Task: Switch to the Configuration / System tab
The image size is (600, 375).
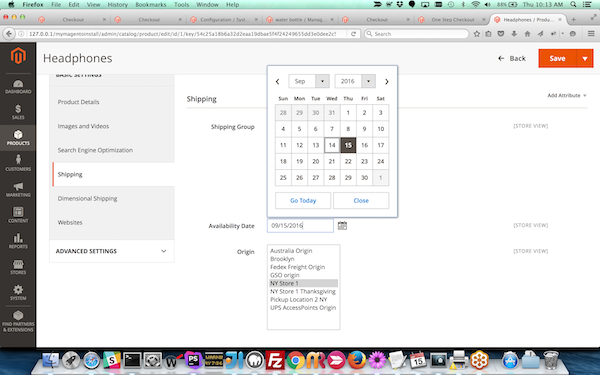Action: 224,20
